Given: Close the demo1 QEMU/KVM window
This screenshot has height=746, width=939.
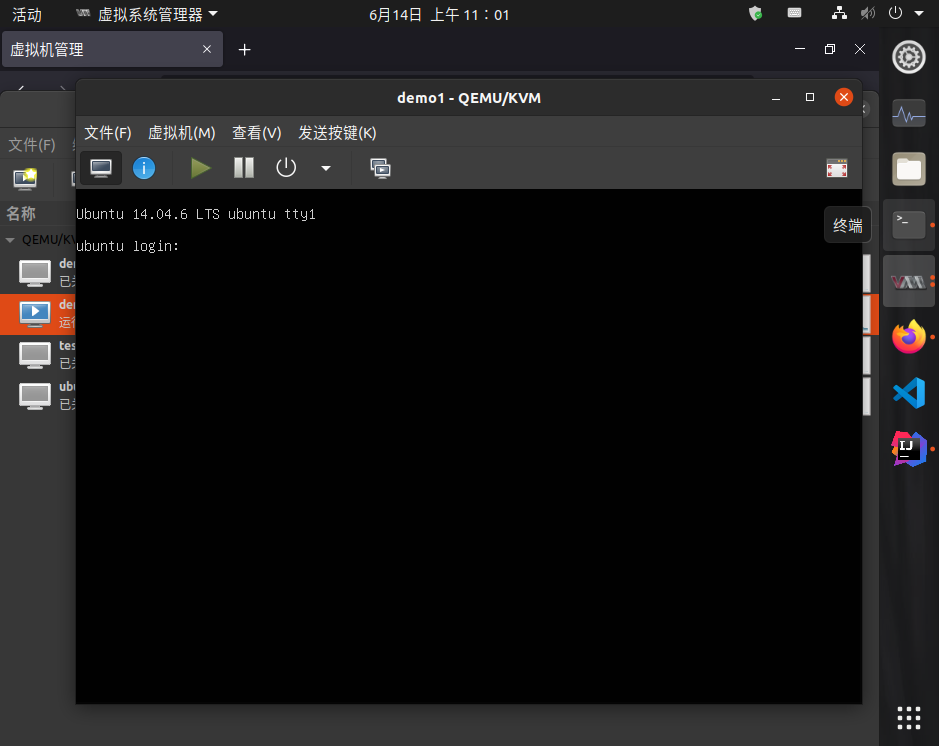Looking at the screenshot, I should point(844,97).
